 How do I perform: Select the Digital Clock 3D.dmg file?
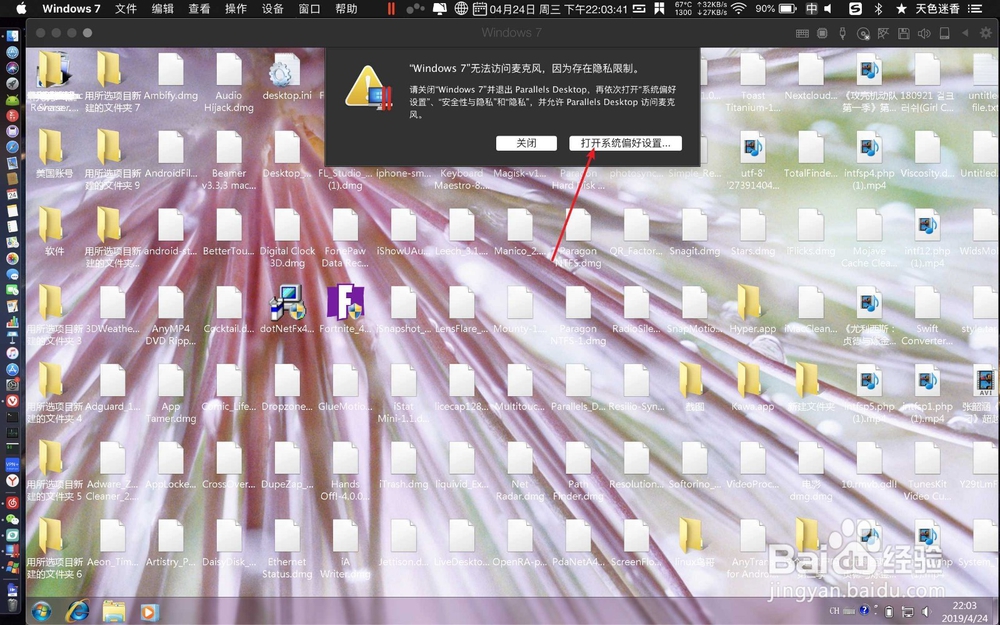pyautogui.click(x=287, y=238)
